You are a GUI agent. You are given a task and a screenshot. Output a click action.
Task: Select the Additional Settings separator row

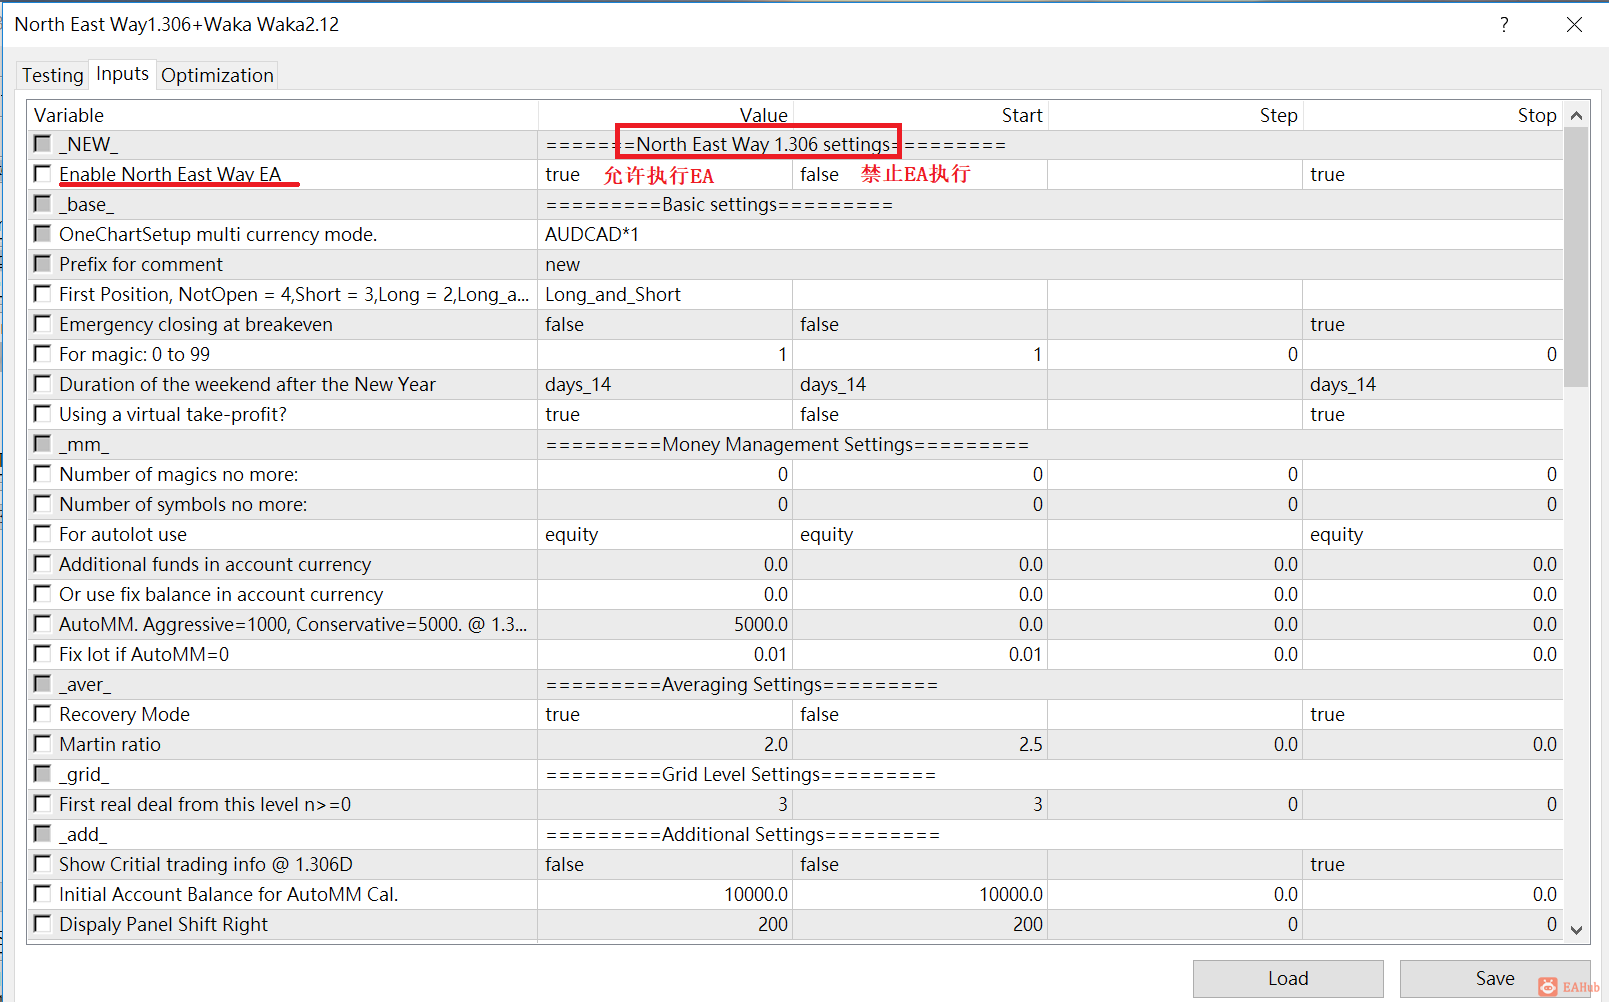(x=795, y=834)
